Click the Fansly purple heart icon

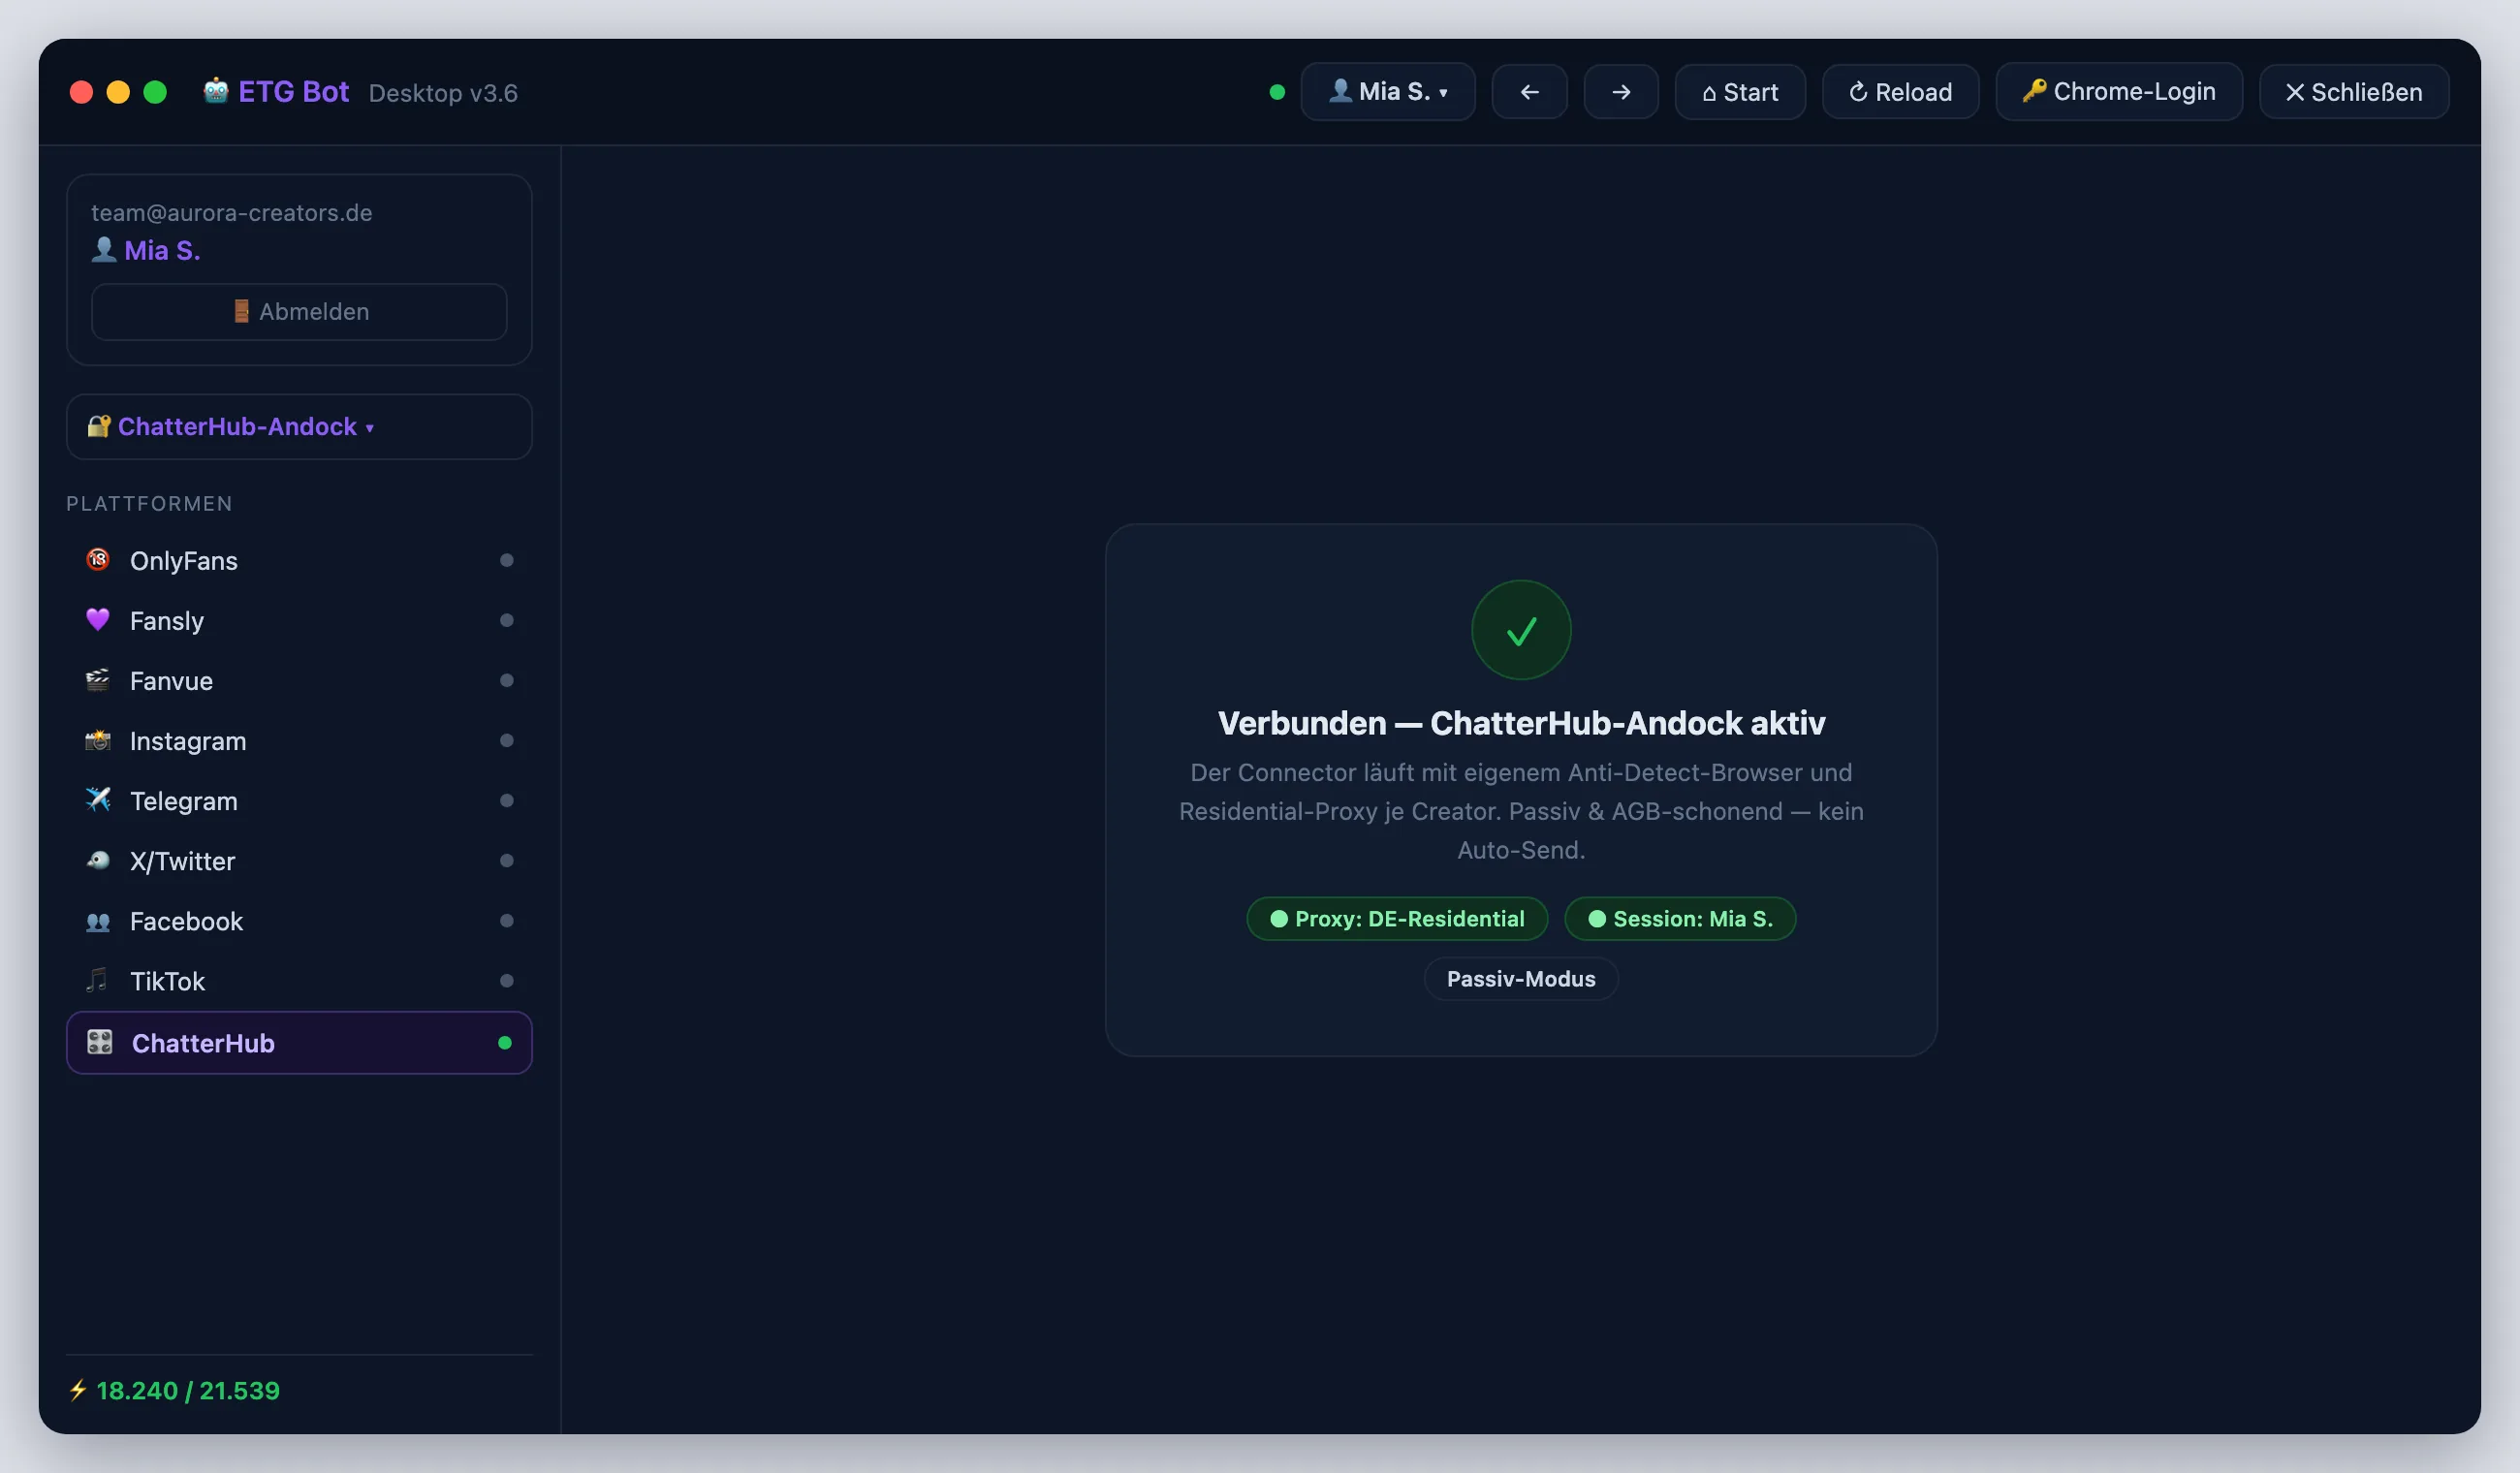pos(98,619)
